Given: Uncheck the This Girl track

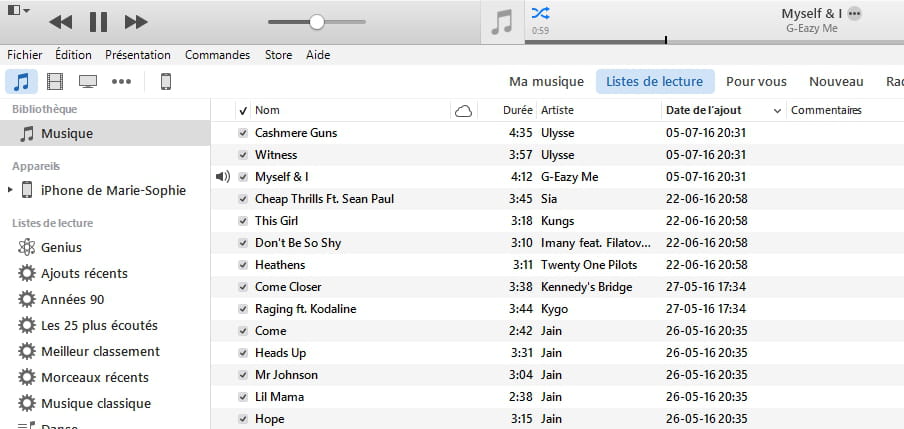Looking at the screenshot, I should pos(243,221).
